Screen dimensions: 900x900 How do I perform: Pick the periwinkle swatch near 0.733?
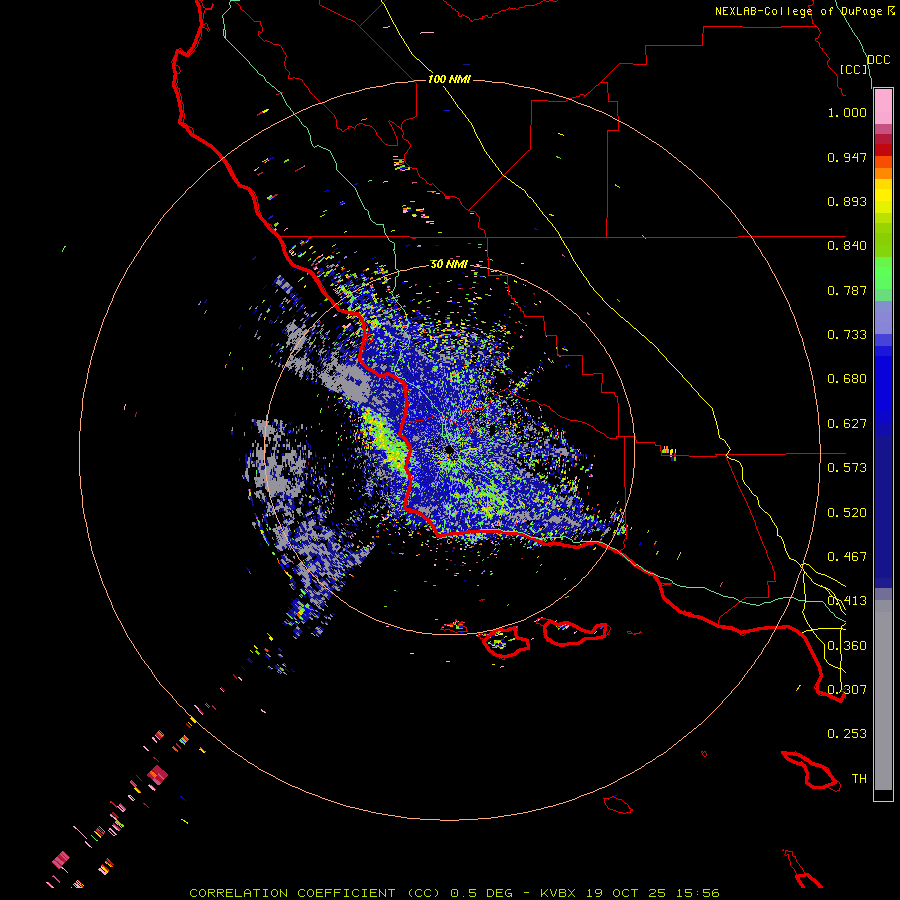[883, 317]
